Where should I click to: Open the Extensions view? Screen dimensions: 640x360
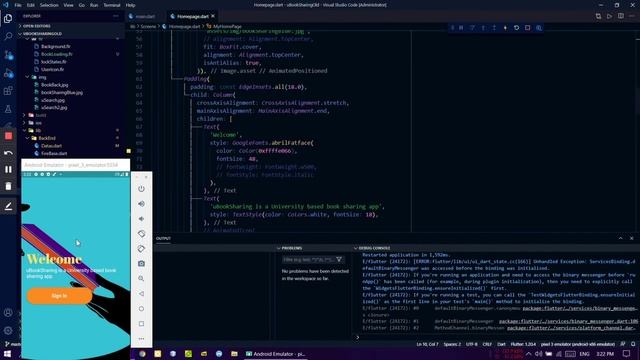pyautogui.click(x=8, y=91)
